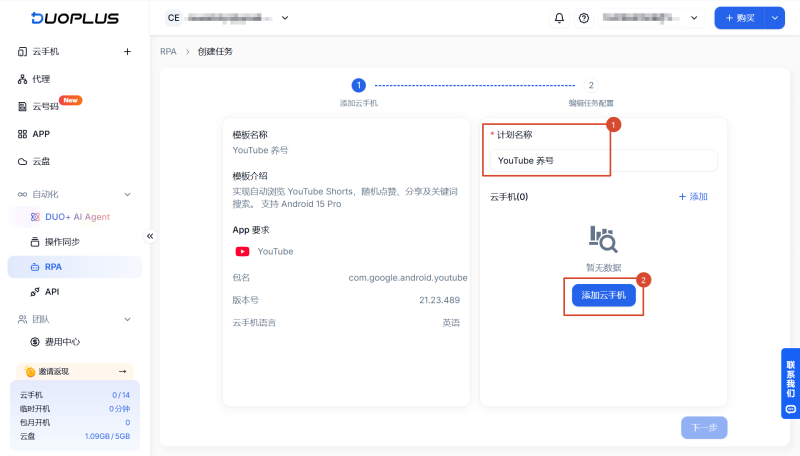The image size is (800, 456).
Task: Select the RPA sidebar item
Action: click(74, 267)
